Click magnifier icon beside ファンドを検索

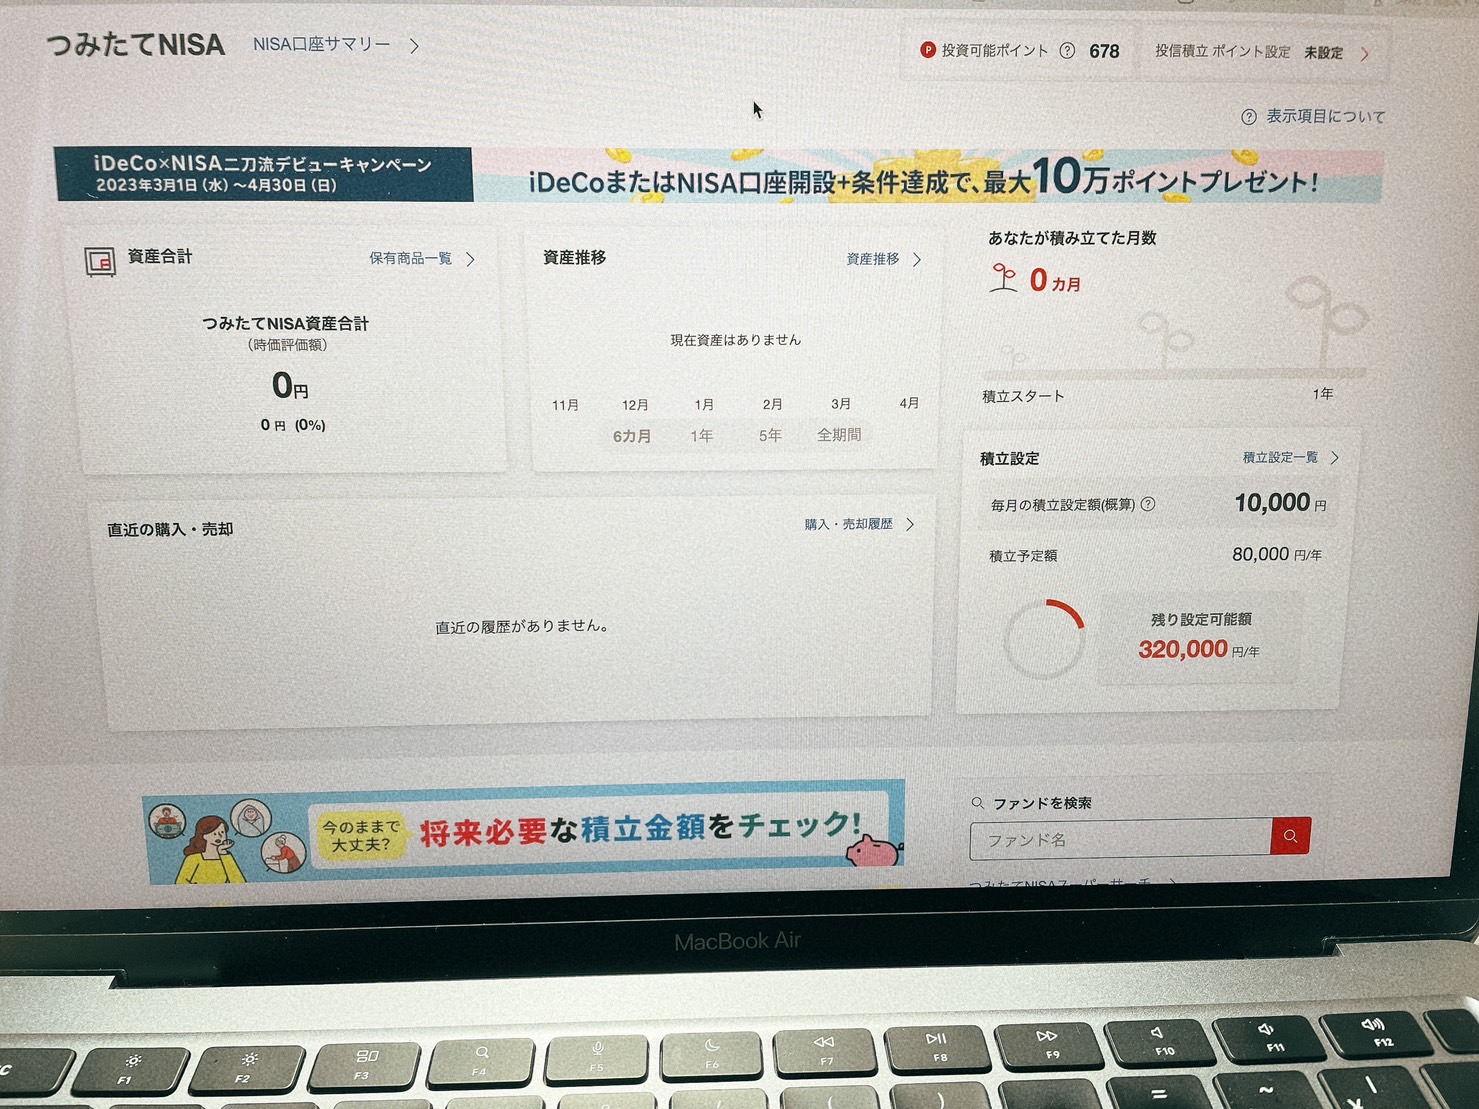(977, 802)
